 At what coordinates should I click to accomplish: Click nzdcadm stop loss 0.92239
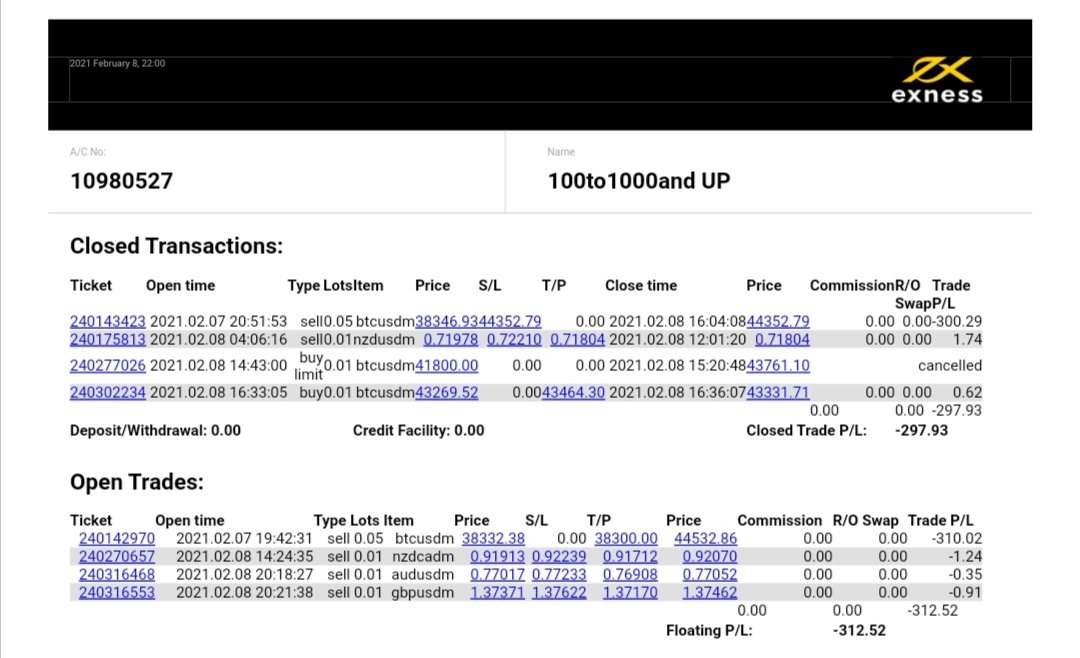click(559, 556)
